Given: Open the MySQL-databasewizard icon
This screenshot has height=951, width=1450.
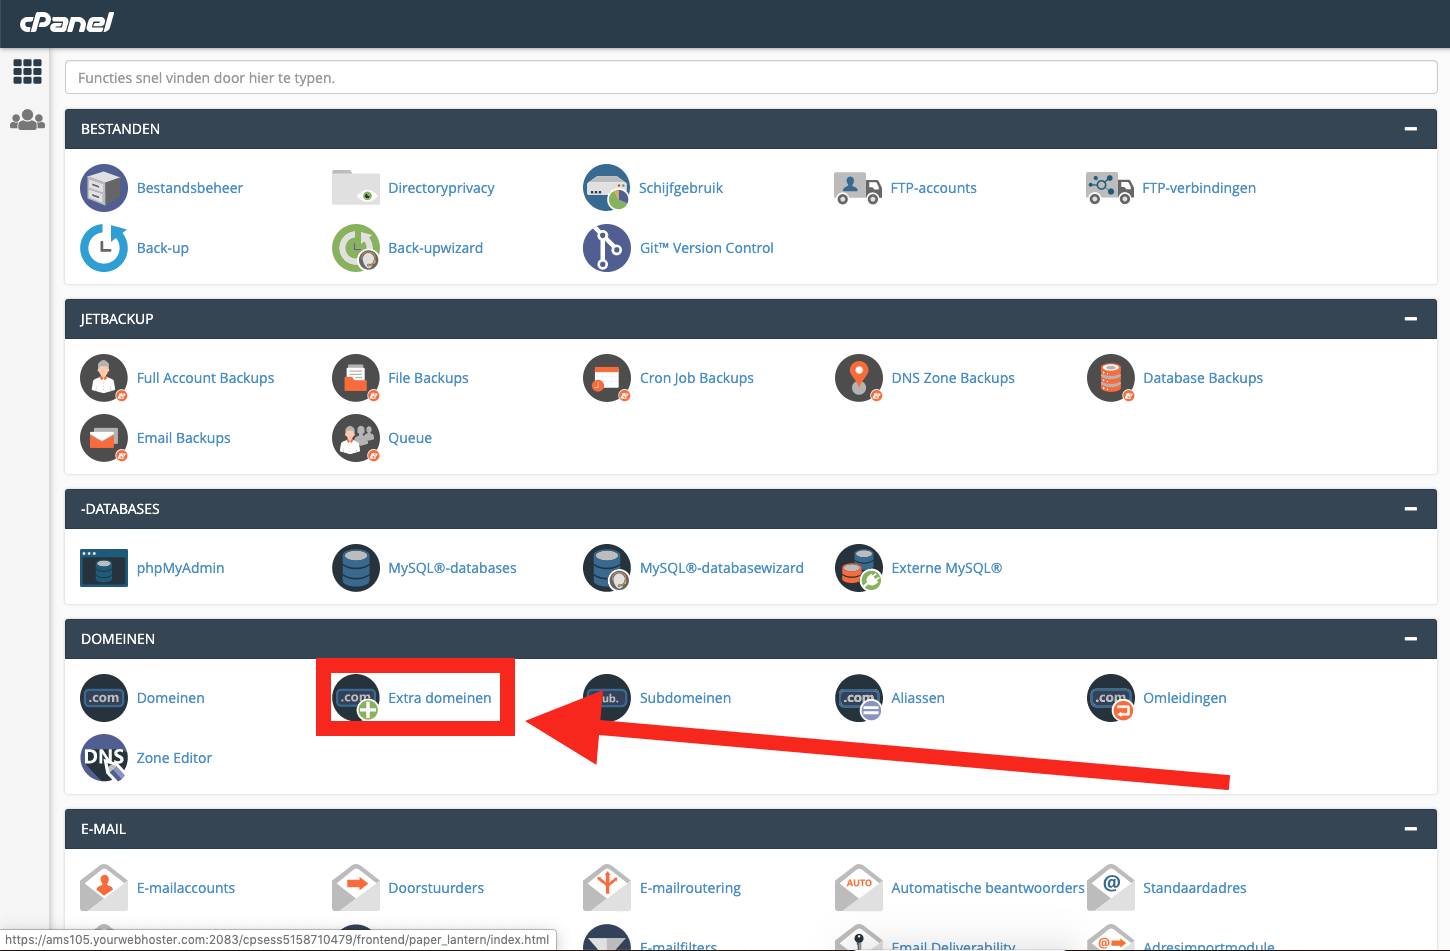Looking at the screenshot, I should click(x=607, y=568).
